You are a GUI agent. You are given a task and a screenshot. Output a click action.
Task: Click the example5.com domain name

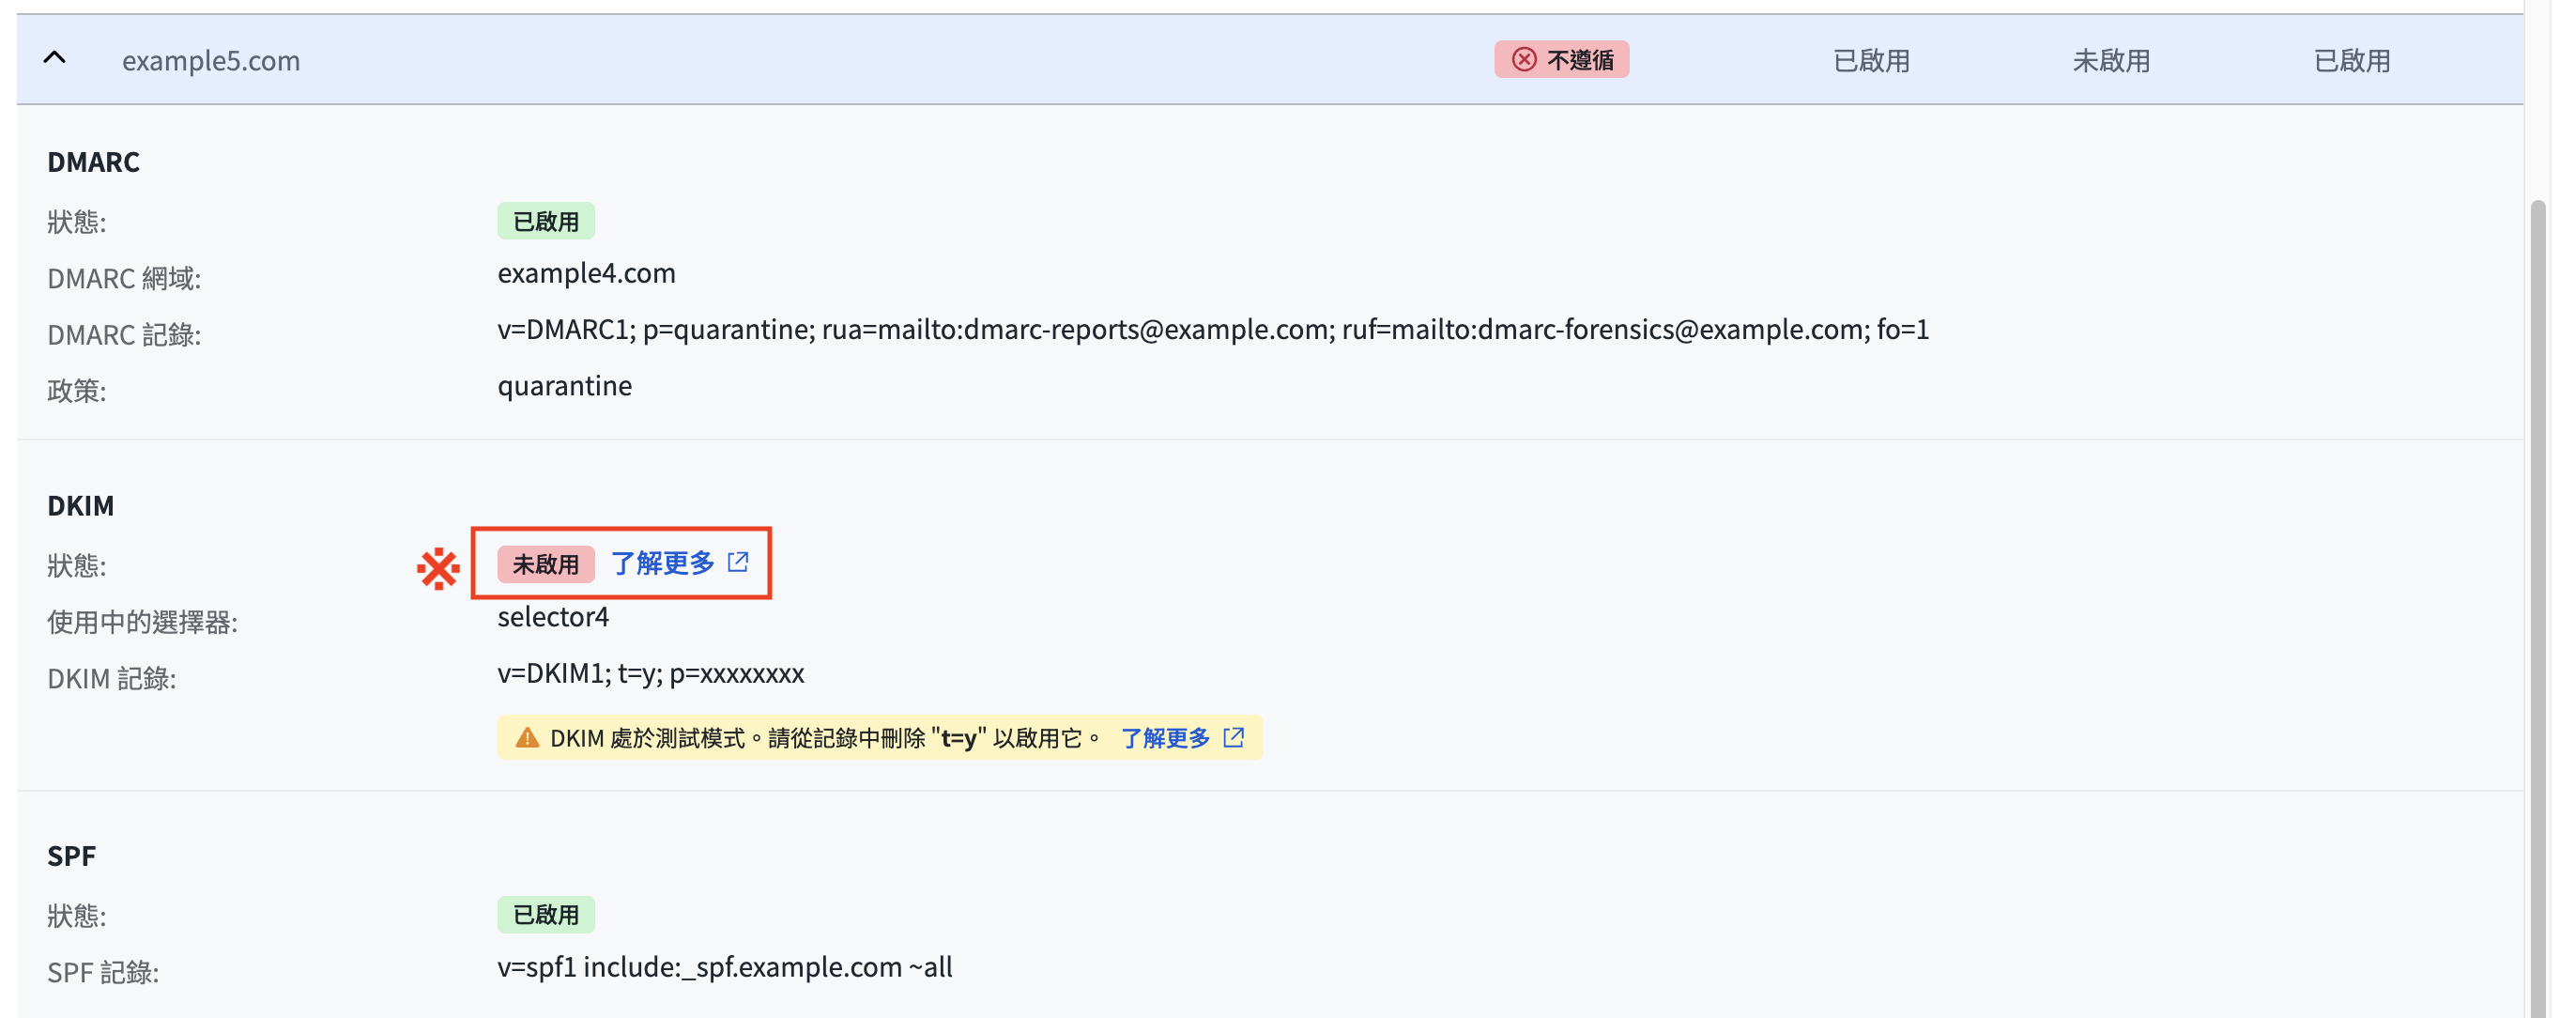coord(211,60)
